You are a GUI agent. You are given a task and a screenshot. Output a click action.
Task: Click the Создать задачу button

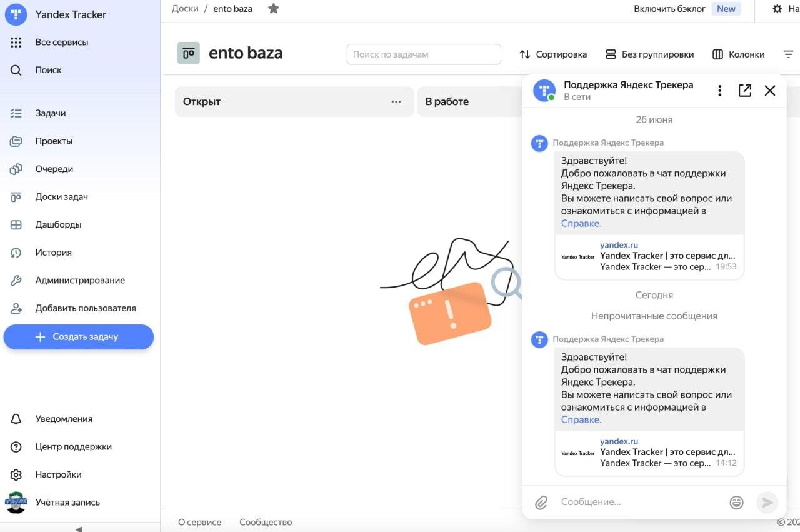coord(78,337)
